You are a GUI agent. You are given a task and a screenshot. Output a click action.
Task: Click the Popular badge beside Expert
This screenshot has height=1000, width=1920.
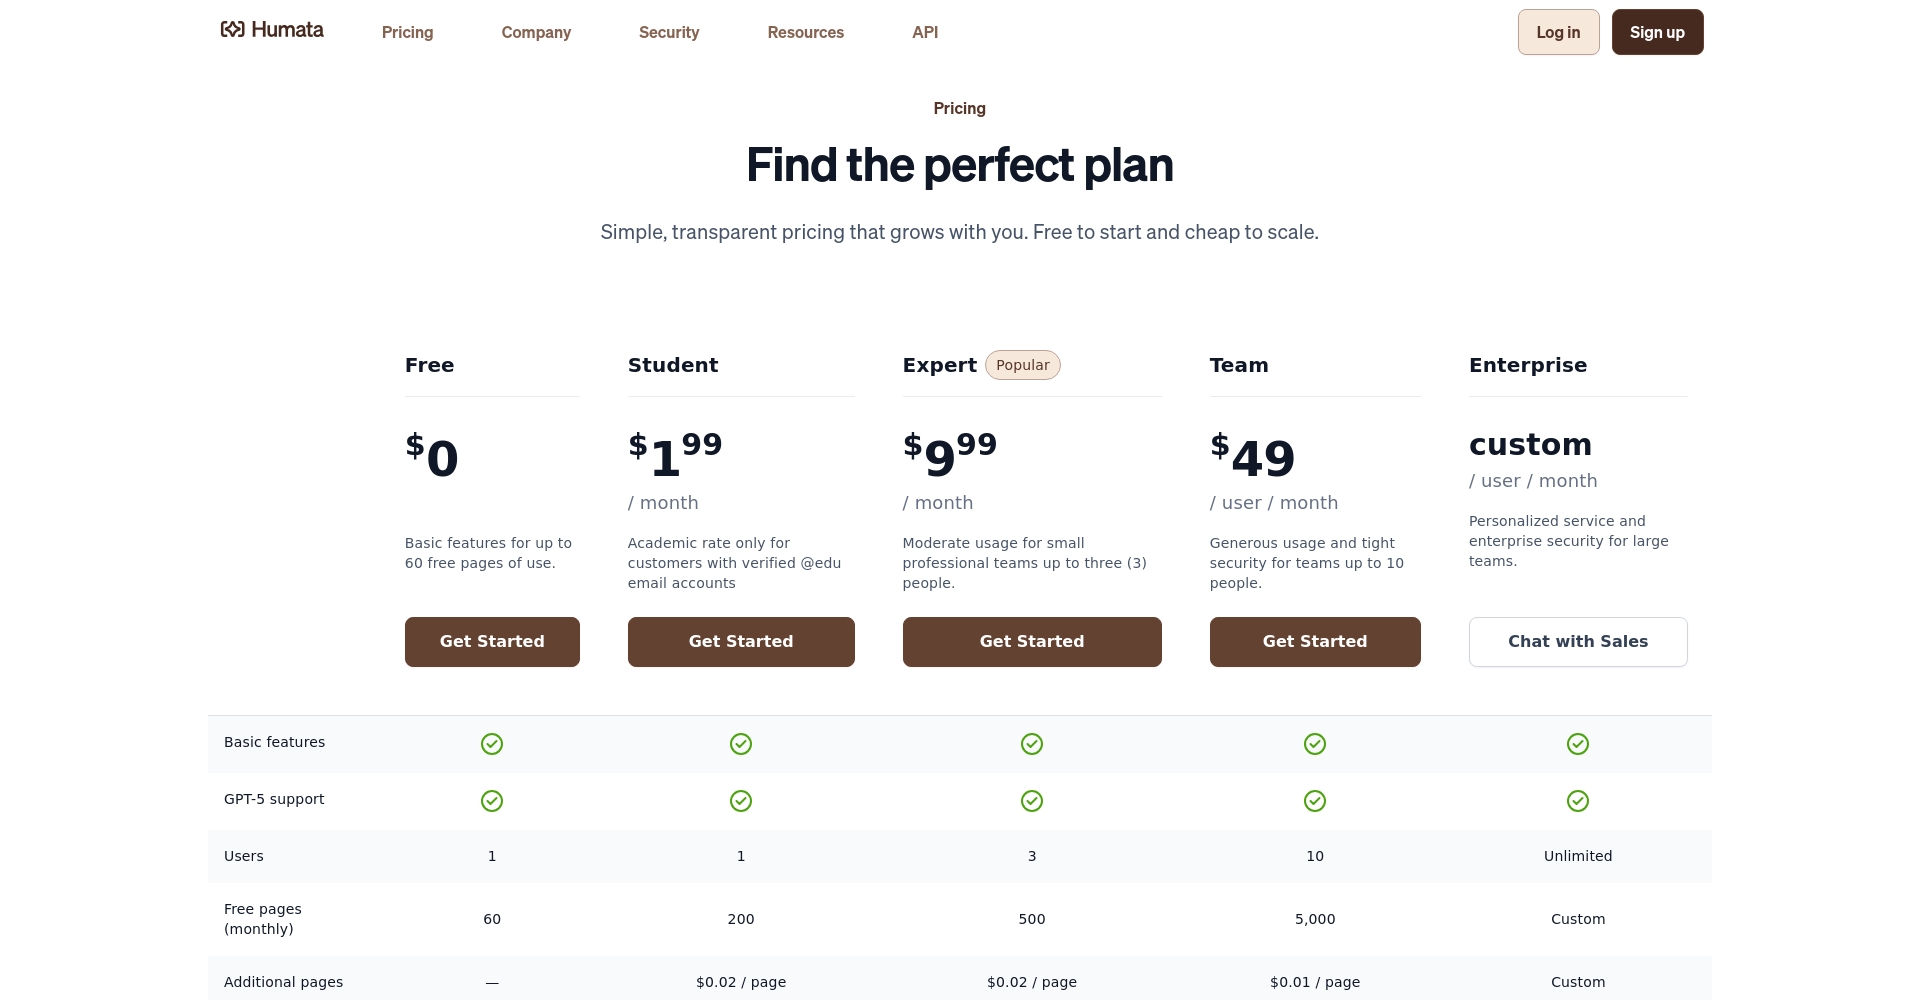click(1022, 365)
